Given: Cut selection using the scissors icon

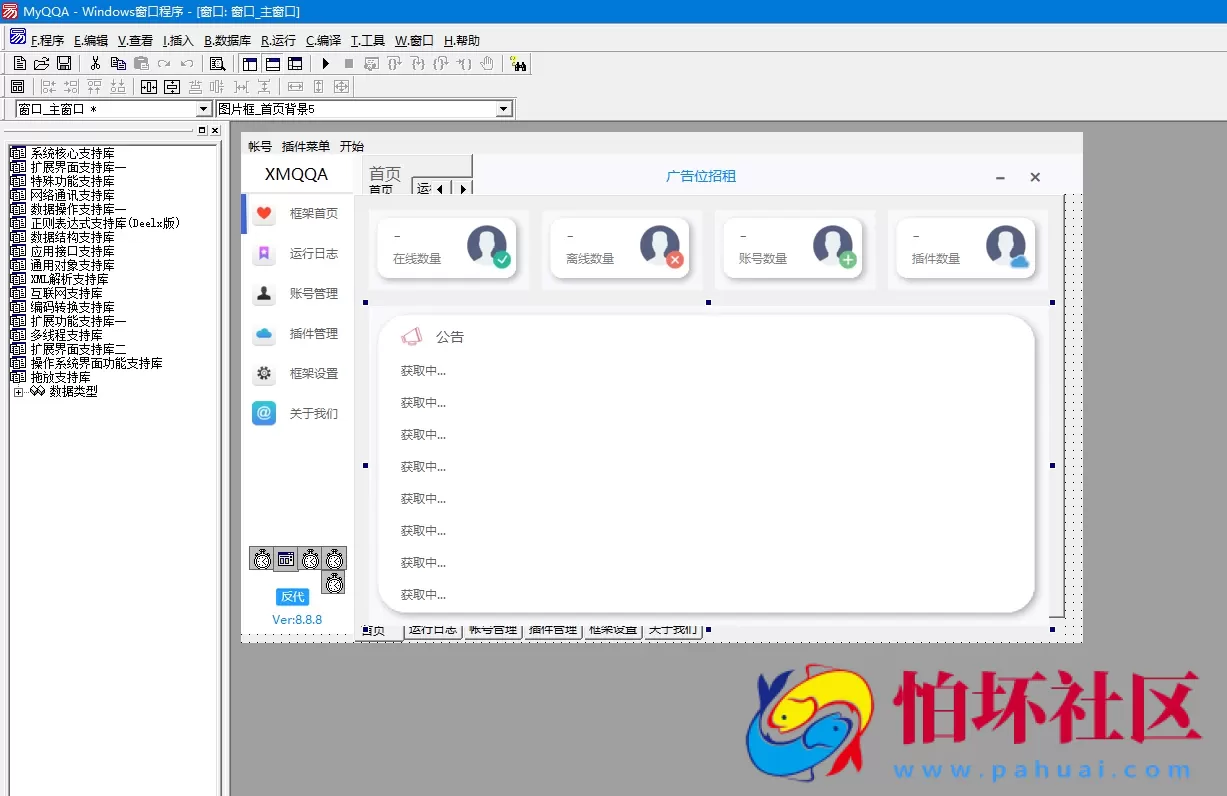Looking at the screenshot, I should point(95,63).
